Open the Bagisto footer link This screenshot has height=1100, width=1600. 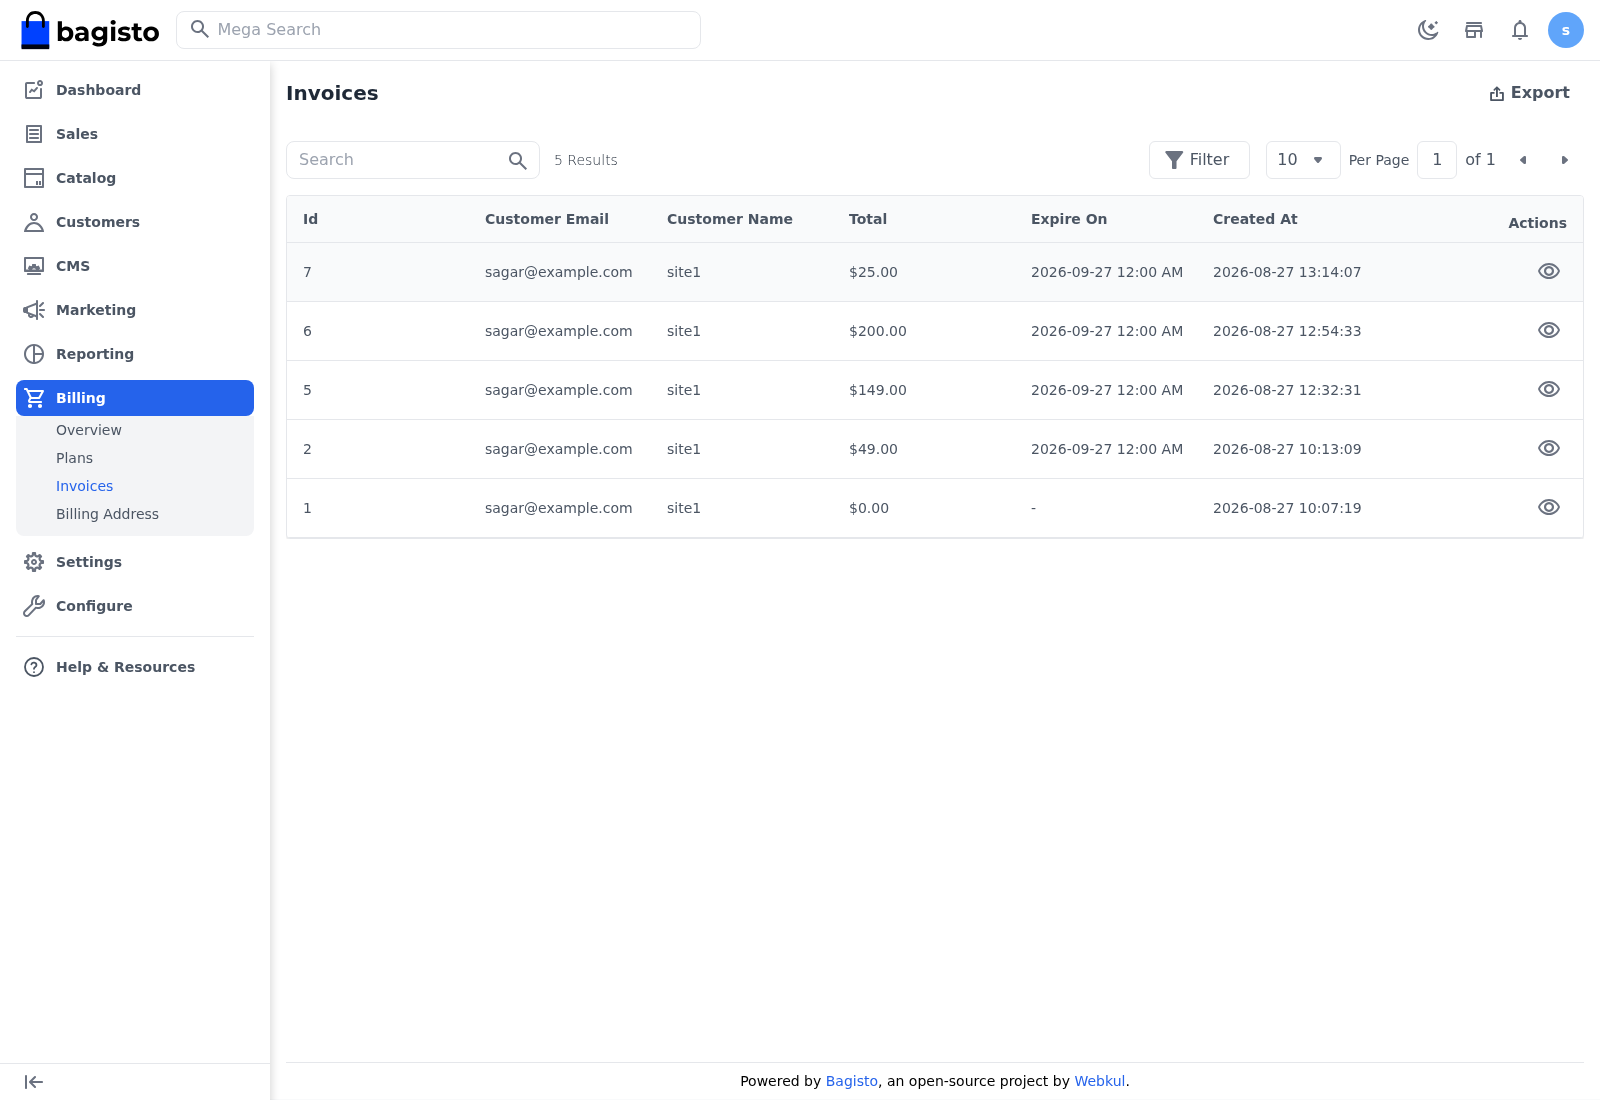pyautogui.click(x=852, y=1081)
